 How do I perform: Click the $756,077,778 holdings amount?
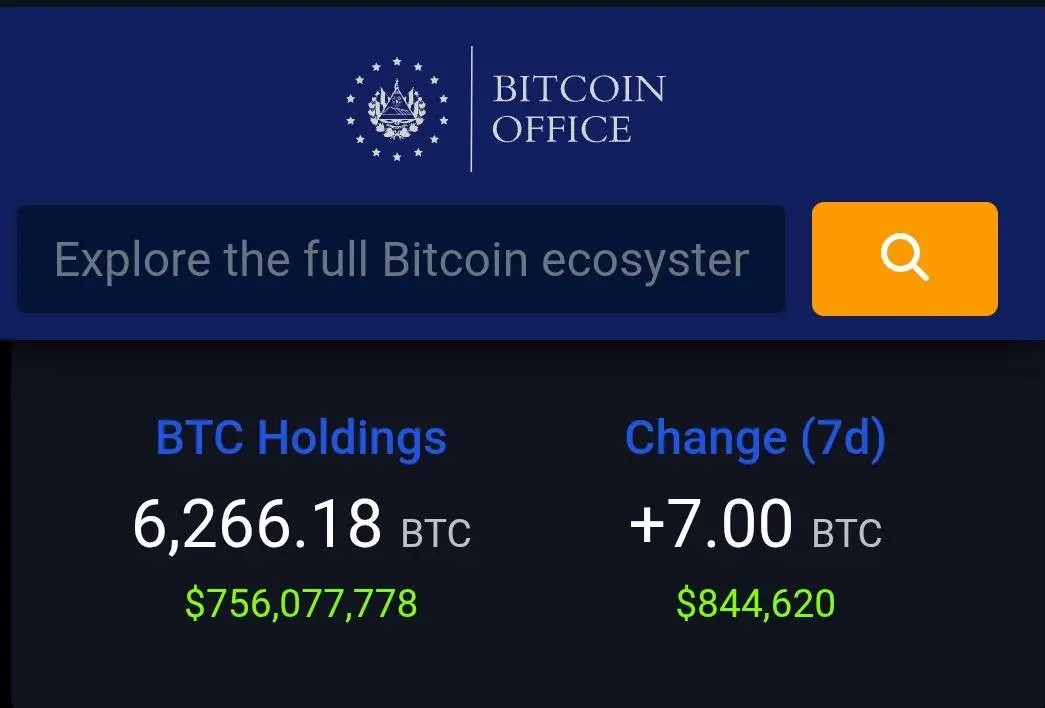tap(301, 603)
